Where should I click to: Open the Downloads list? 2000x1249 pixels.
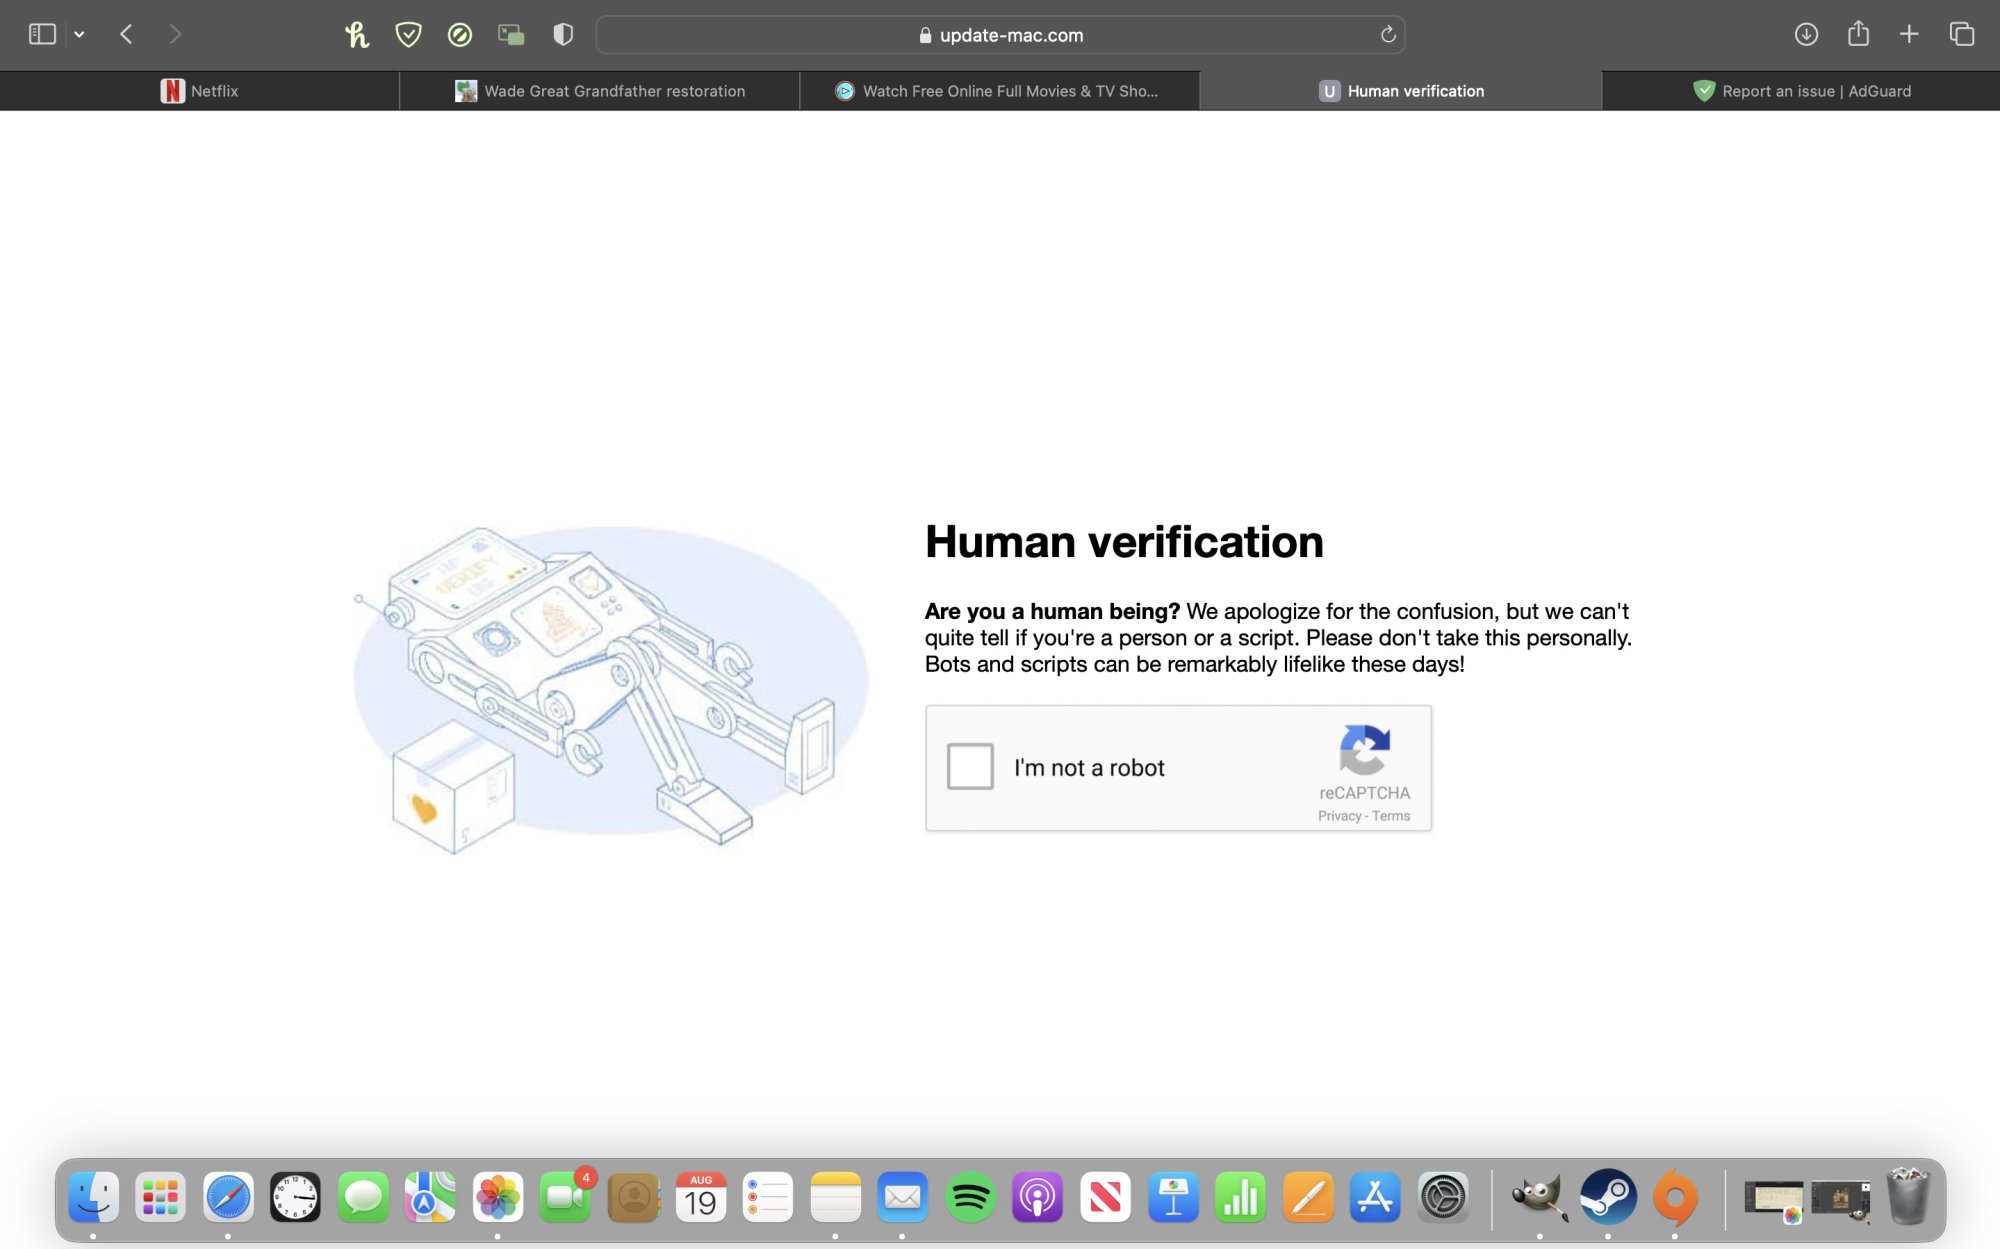(x=1806, y=34)
